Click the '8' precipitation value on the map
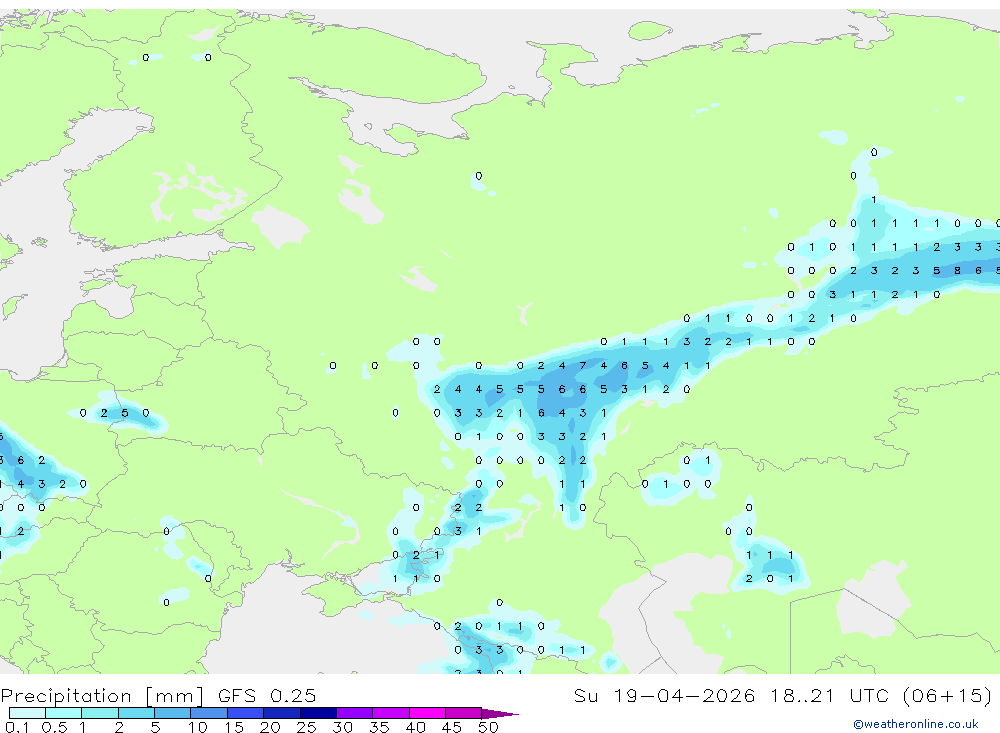 point(957,270)
